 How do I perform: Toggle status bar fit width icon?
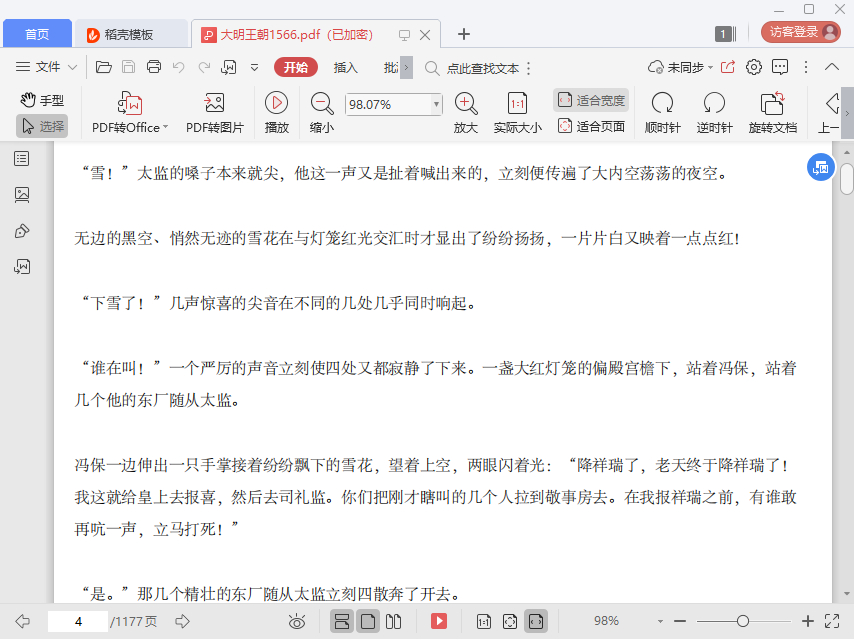click(536, 621)
